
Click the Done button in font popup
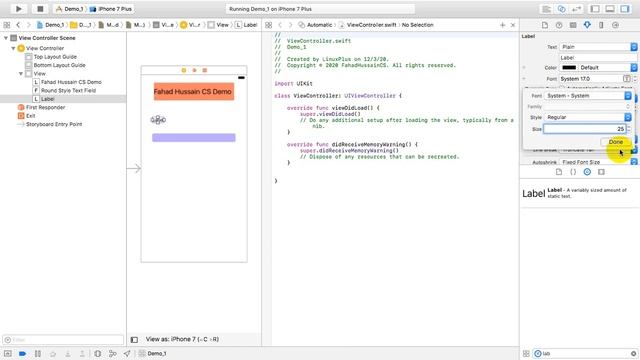616,142
